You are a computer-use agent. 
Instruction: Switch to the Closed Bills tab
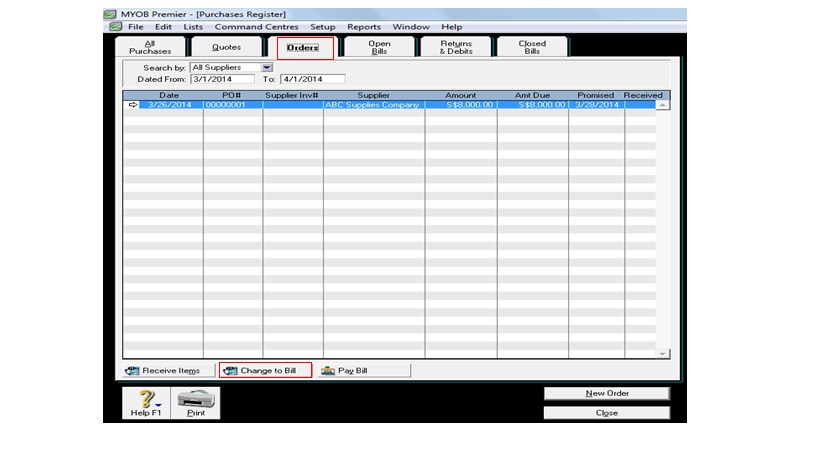[532, 47]
